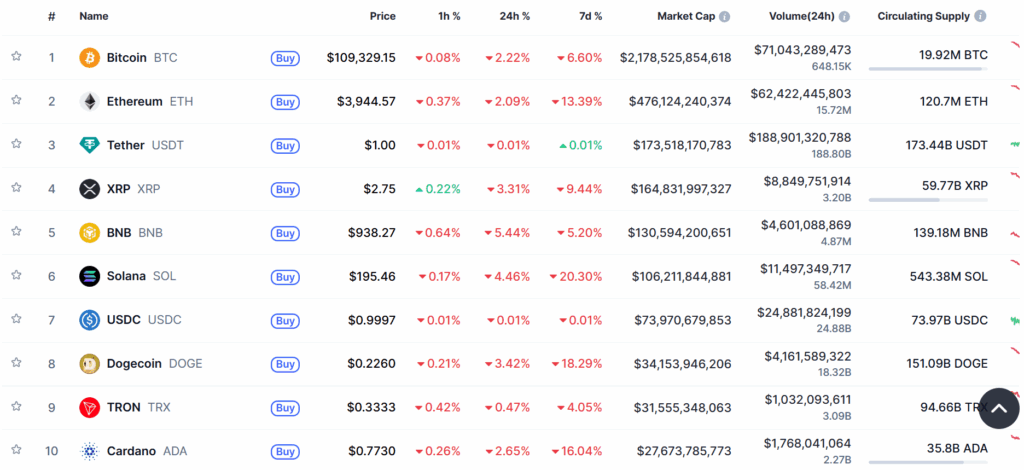Click the scroll-to-top arrow button
This screenshot has height=470, width=1024.
coord(999,409)
